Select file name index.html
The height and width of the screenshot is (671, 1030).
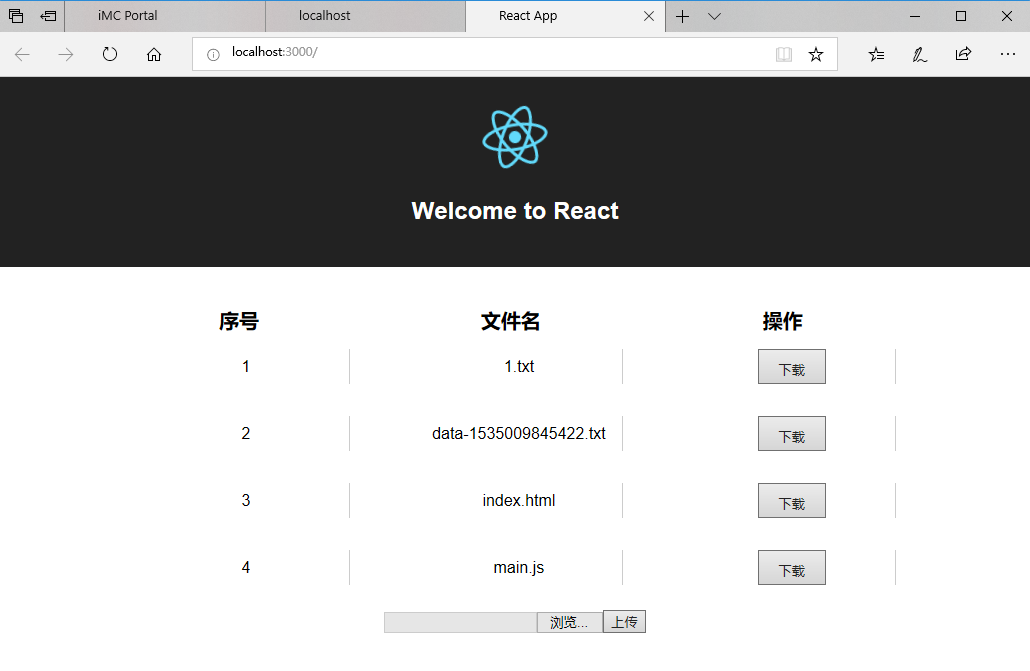(x=519, y=501)
